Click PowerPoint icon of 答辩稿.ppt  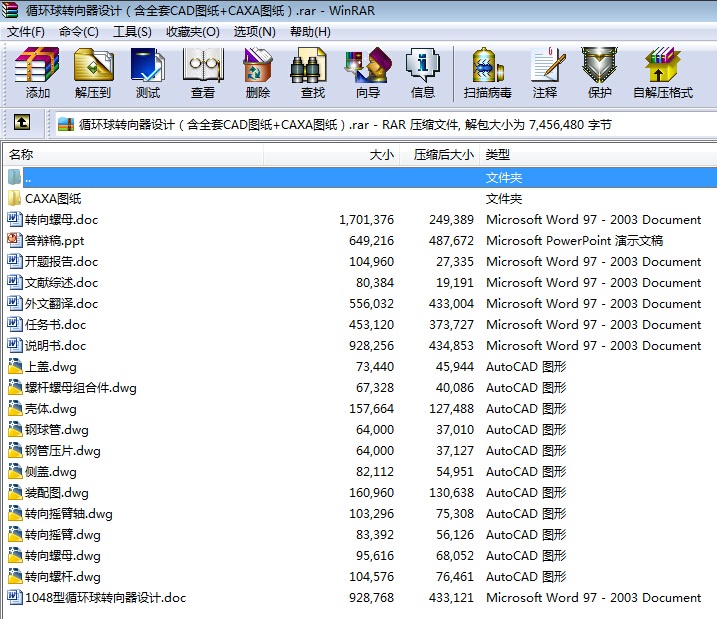click(x=15, y=240)
